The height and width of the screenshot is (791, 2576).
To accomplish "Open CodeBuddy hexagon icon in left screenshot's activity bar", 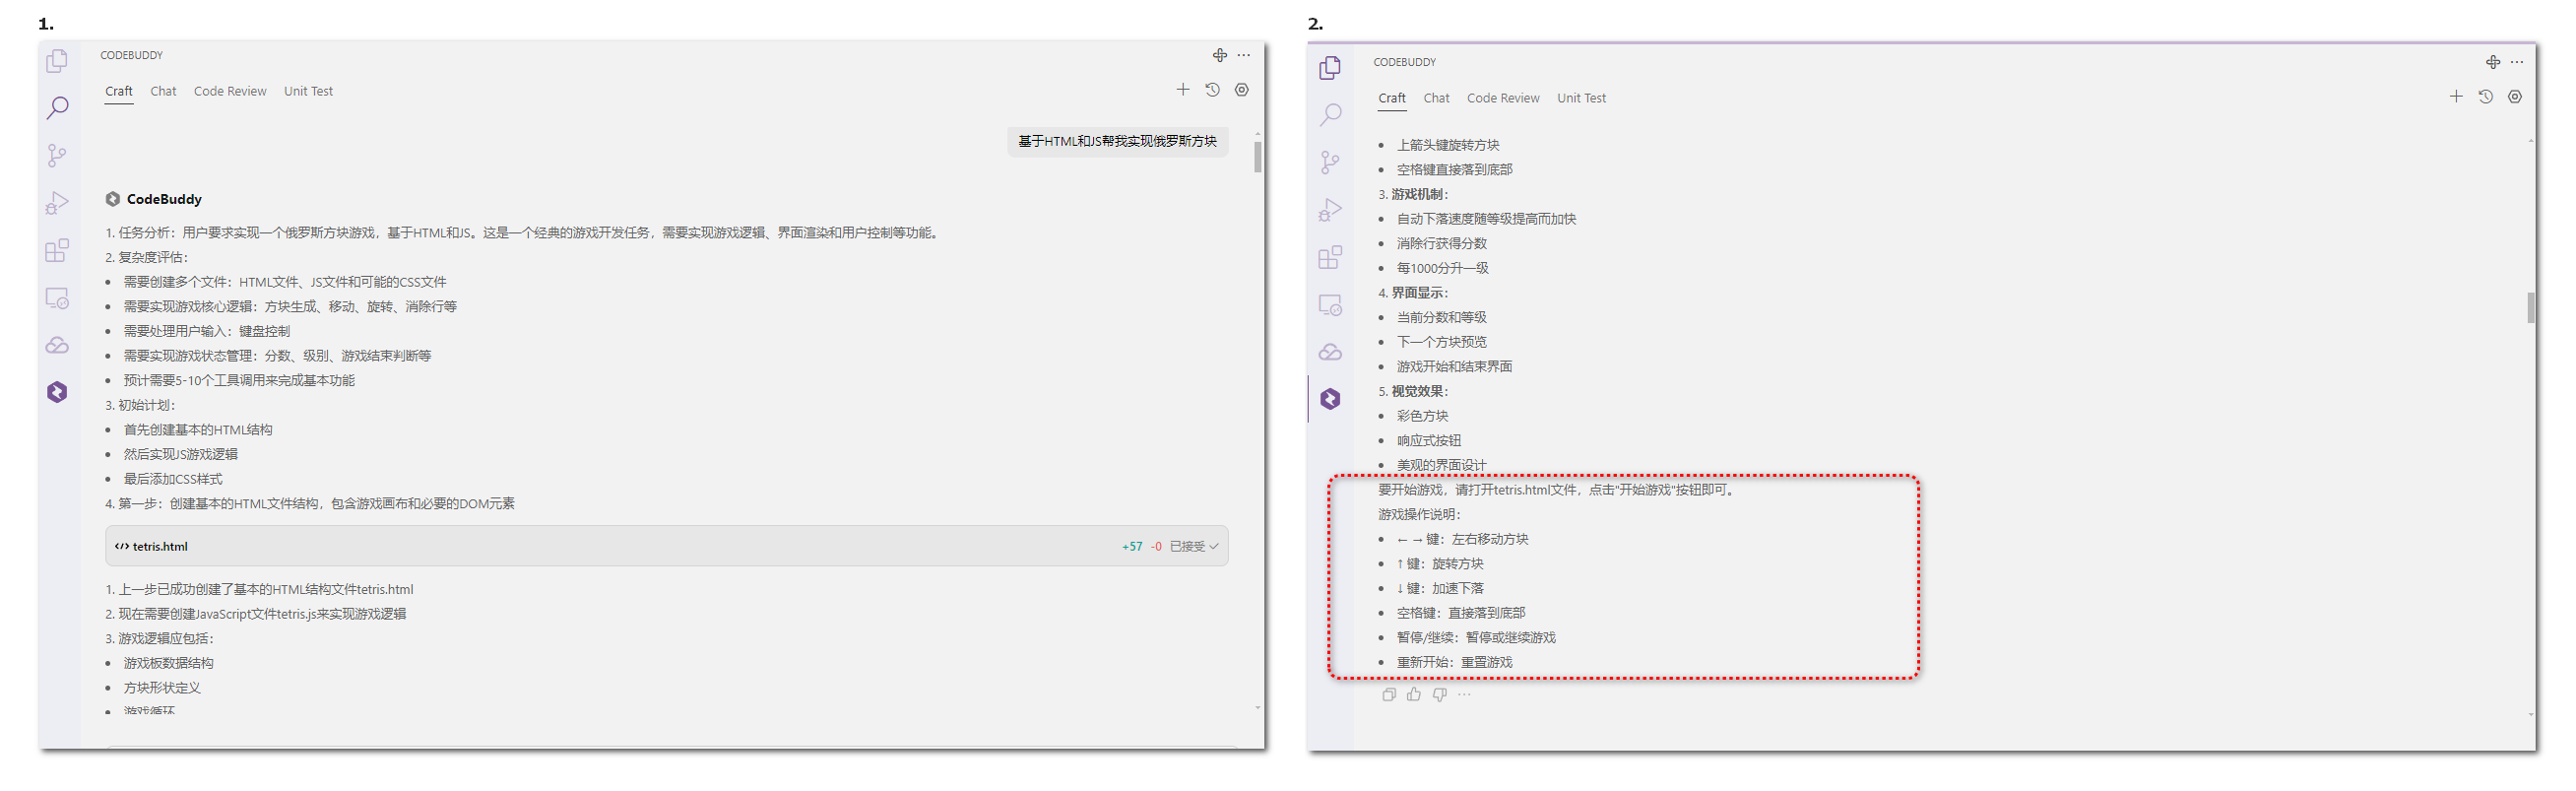I will [x=57, y=392].
